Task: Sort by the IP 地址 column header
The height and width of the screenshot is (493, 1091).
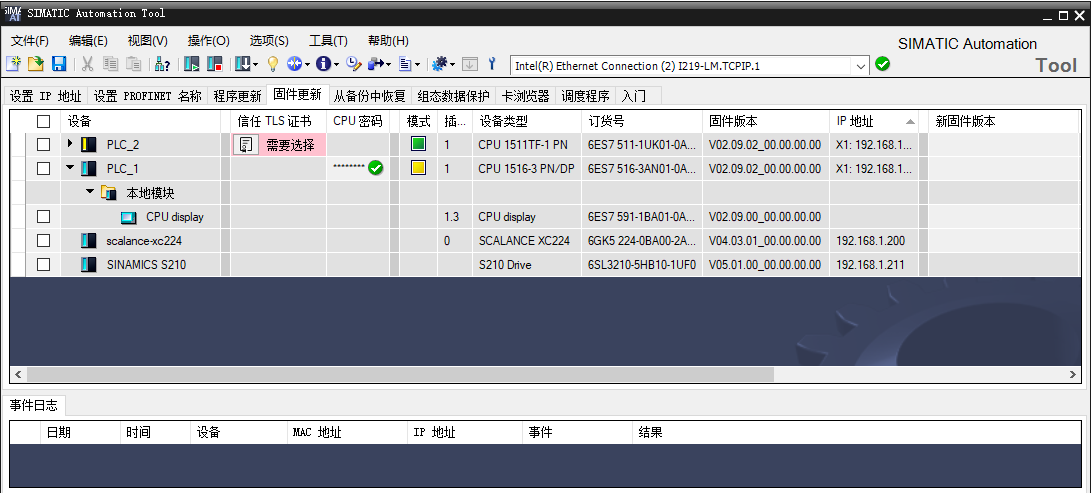Action: pyautogui.click(x=873, y=121)
